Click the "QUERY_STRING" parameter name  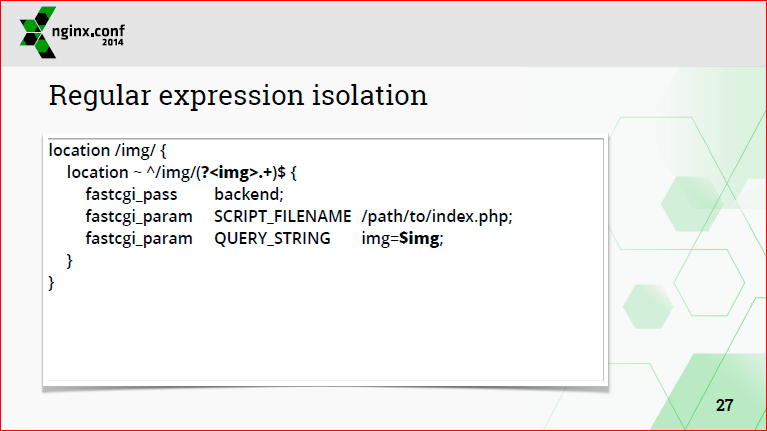[272, 239]
